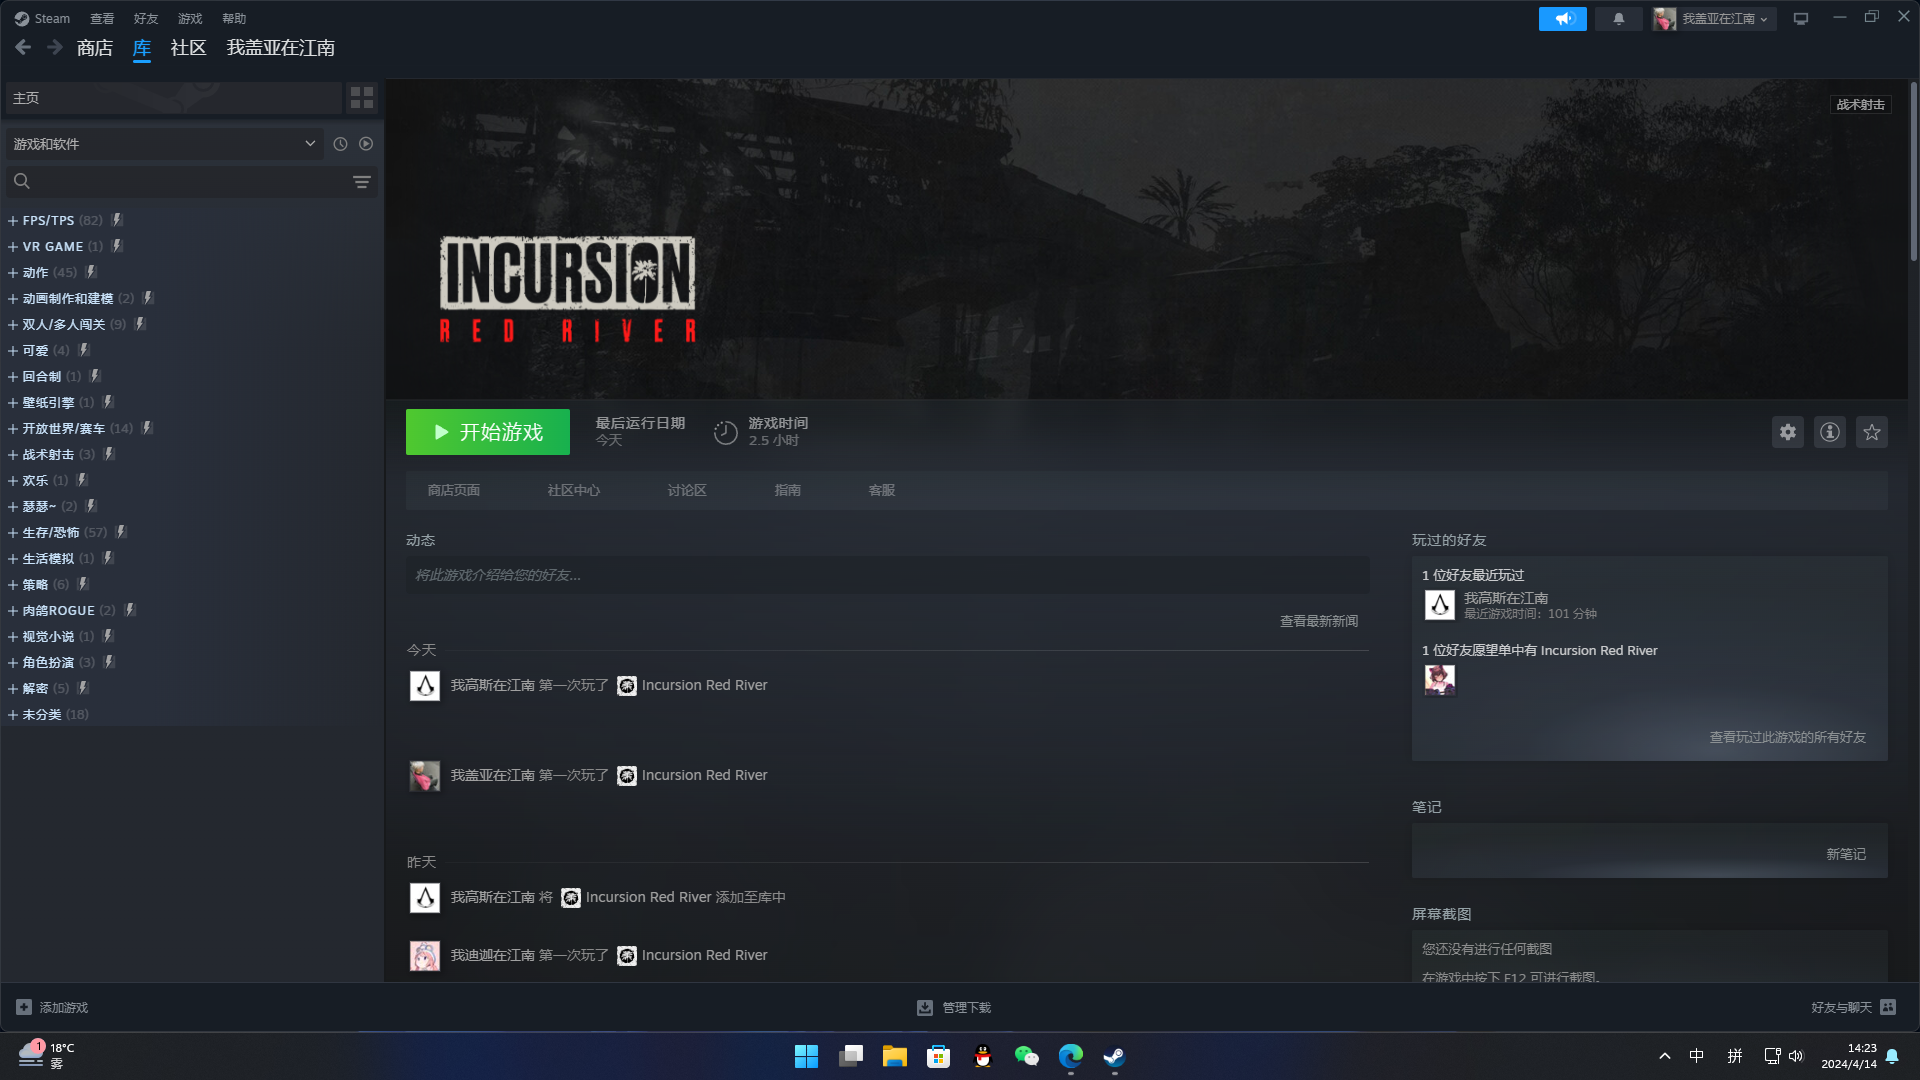This screenshot has width=1920, height=1080.
Task: Open Windows Start menu
Action: pyautogui.click(x=806, y=1056)
